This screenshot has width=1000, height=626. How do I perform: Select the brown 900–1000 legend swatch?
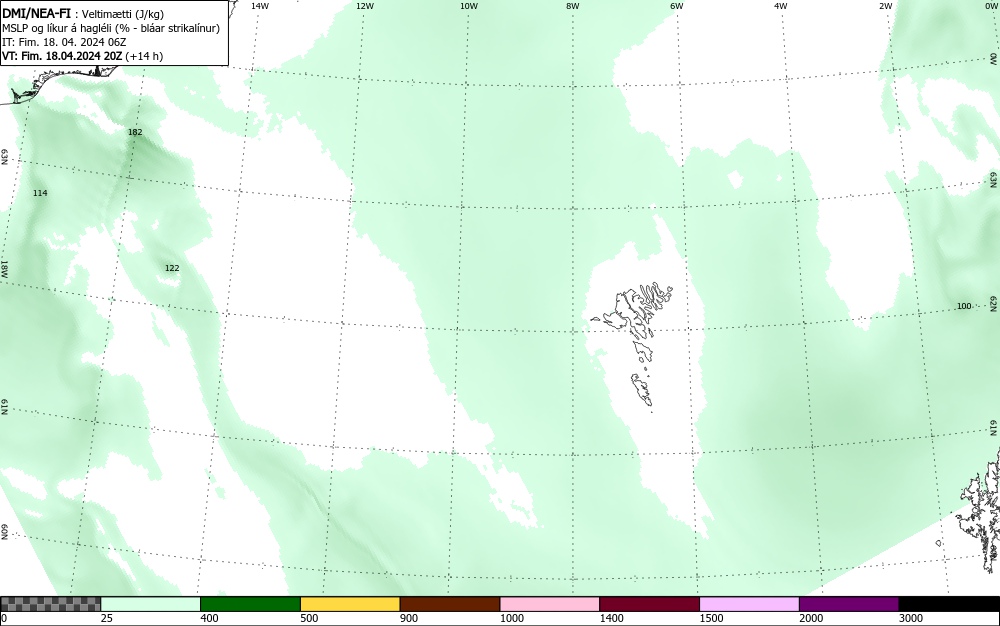click(x=450, y=604)
